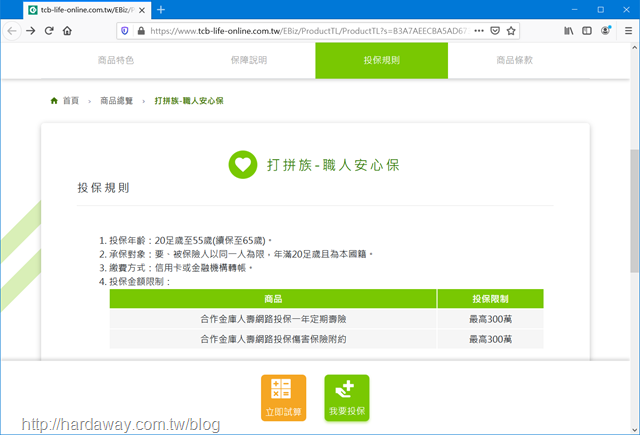Select the 投保規則 tab

coord(382,60)
